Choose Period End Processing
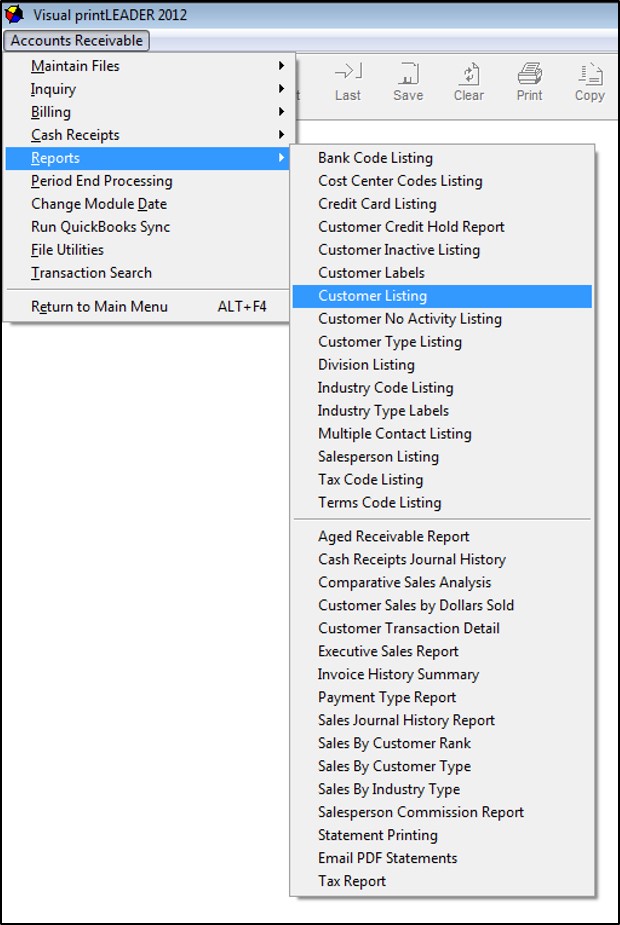 [x=147, y=181]
